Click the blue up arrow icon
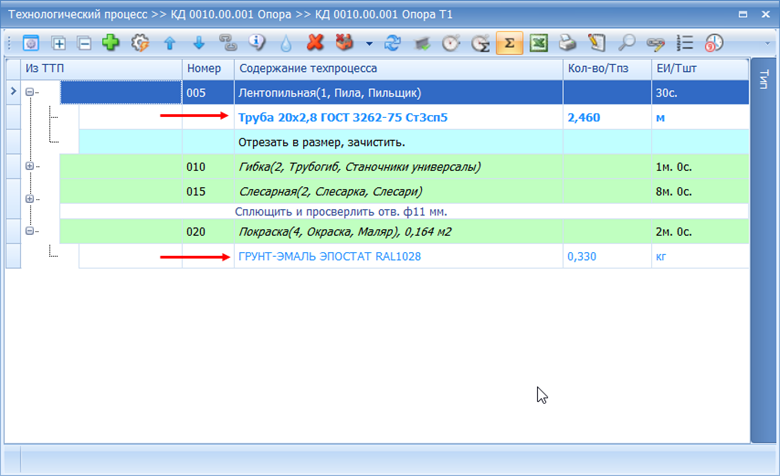Viewport: 780px width, 476px height. (170, 43)
